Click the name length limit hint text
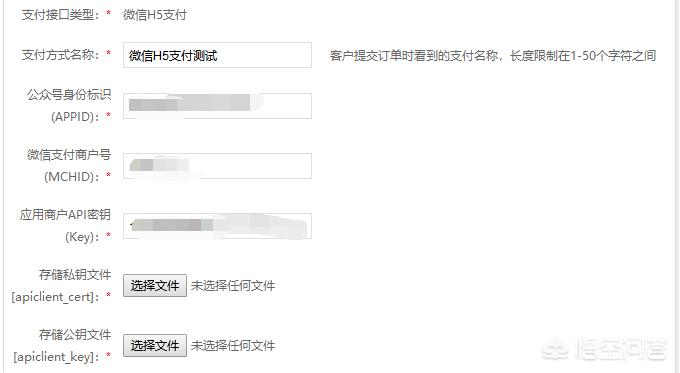This screenshot has height=373, width=680. [x=493, y=56]
